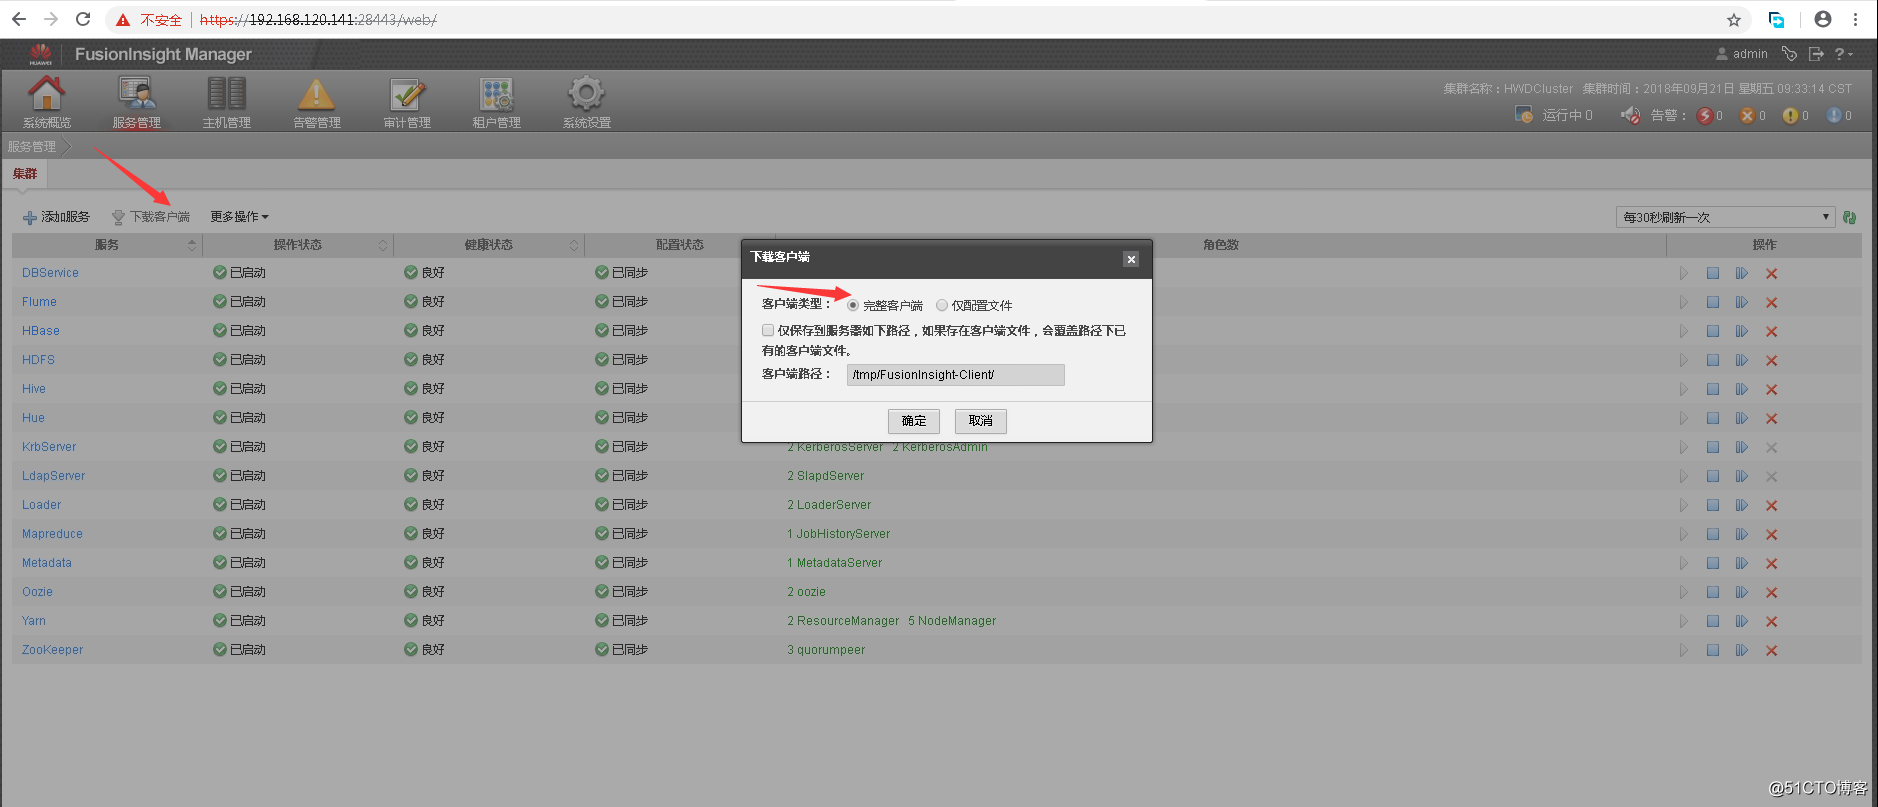The height and width of the screenshot is (807, 1878).
Task: Open Hive service link
Action: (x=34, y=389)
